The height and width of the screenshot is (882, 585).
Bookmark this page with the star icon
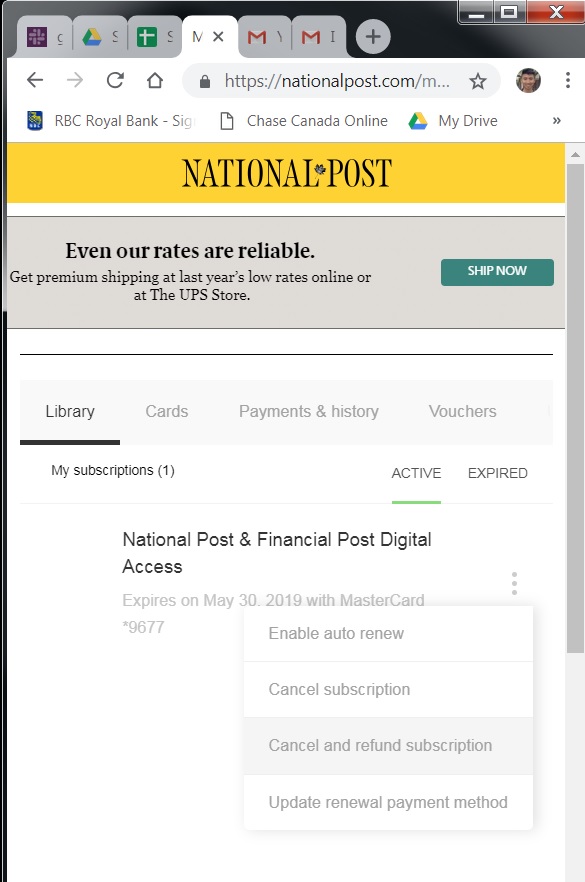(478, 81)
